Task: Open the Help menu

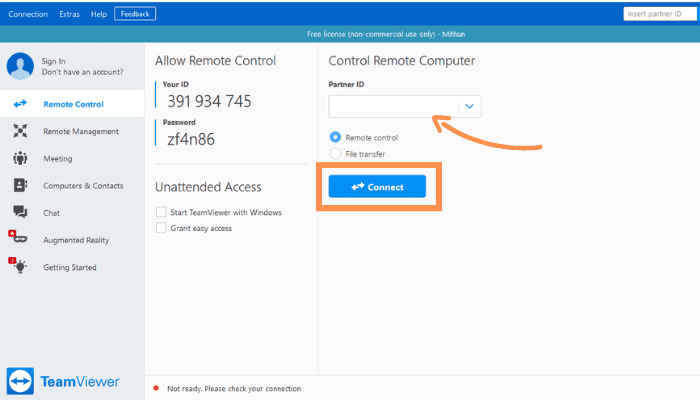Action: coord(99,14)
